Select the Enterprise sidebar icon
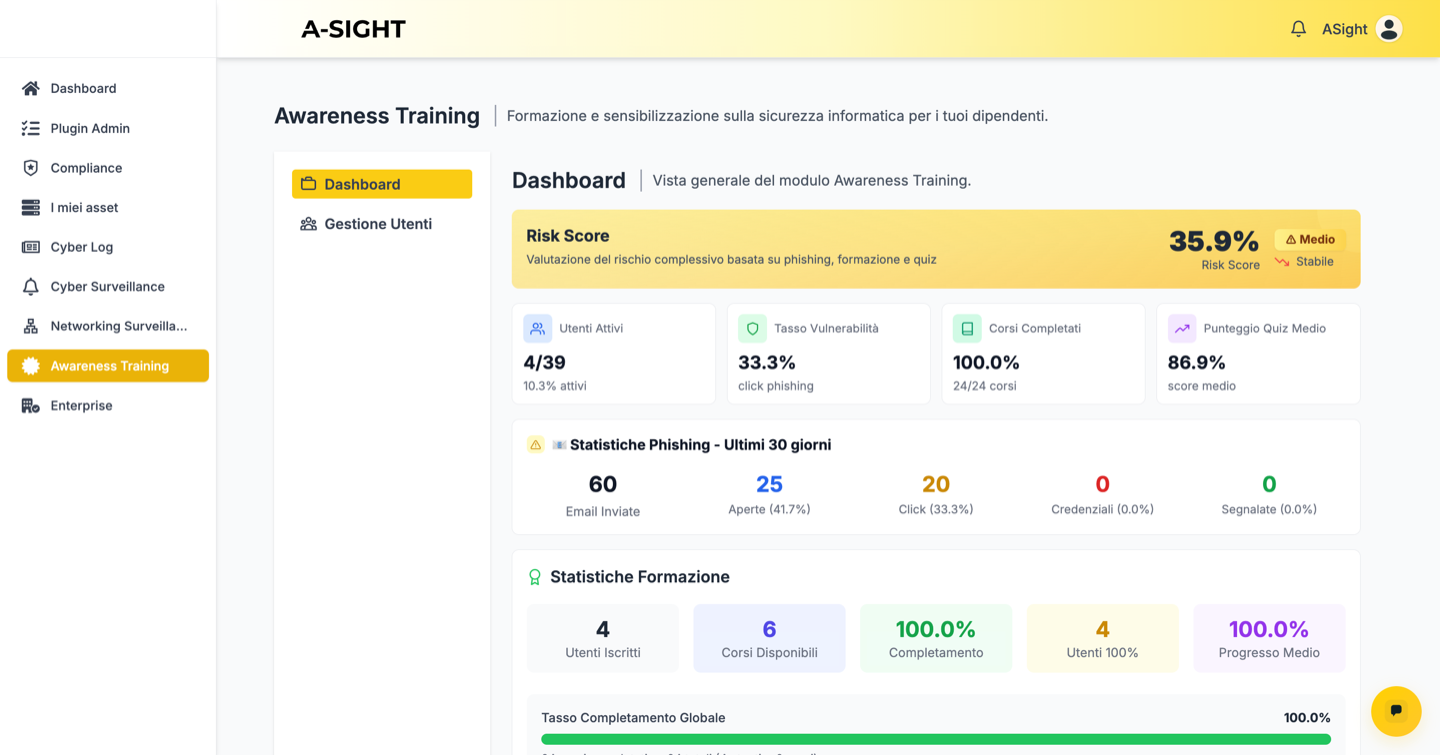This screenshot has width=1440, height=755. pos(30,405)
